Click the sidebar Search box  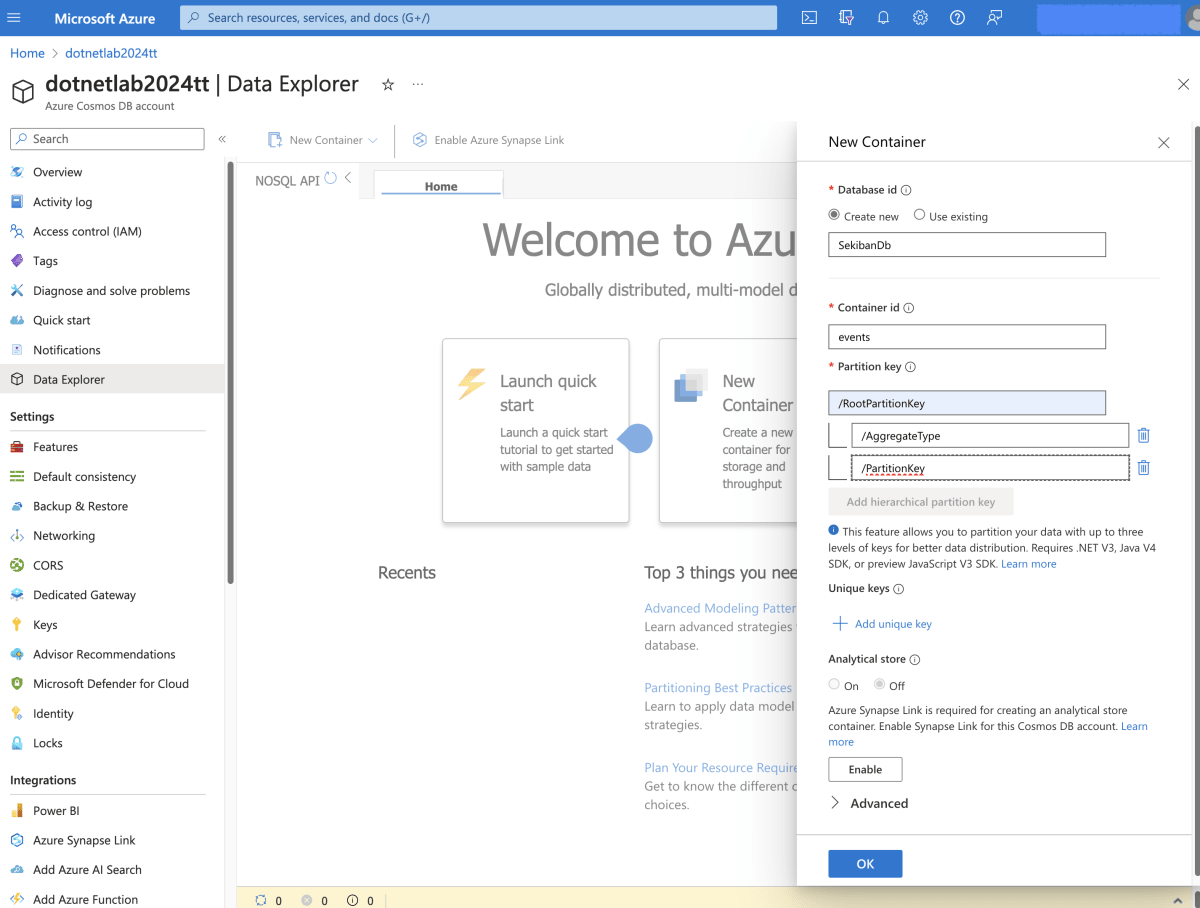coord(107,139)
